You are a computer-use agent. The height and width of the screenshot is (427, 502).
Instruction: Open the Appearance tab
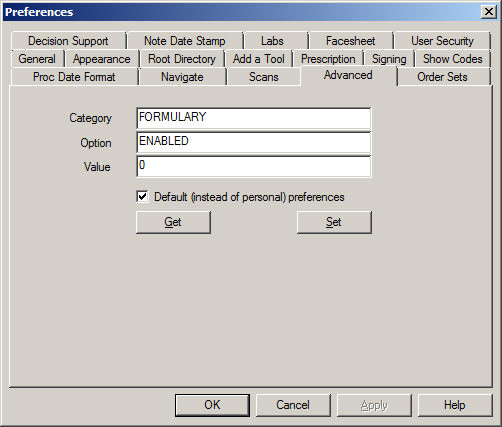[x=102, y=59]
